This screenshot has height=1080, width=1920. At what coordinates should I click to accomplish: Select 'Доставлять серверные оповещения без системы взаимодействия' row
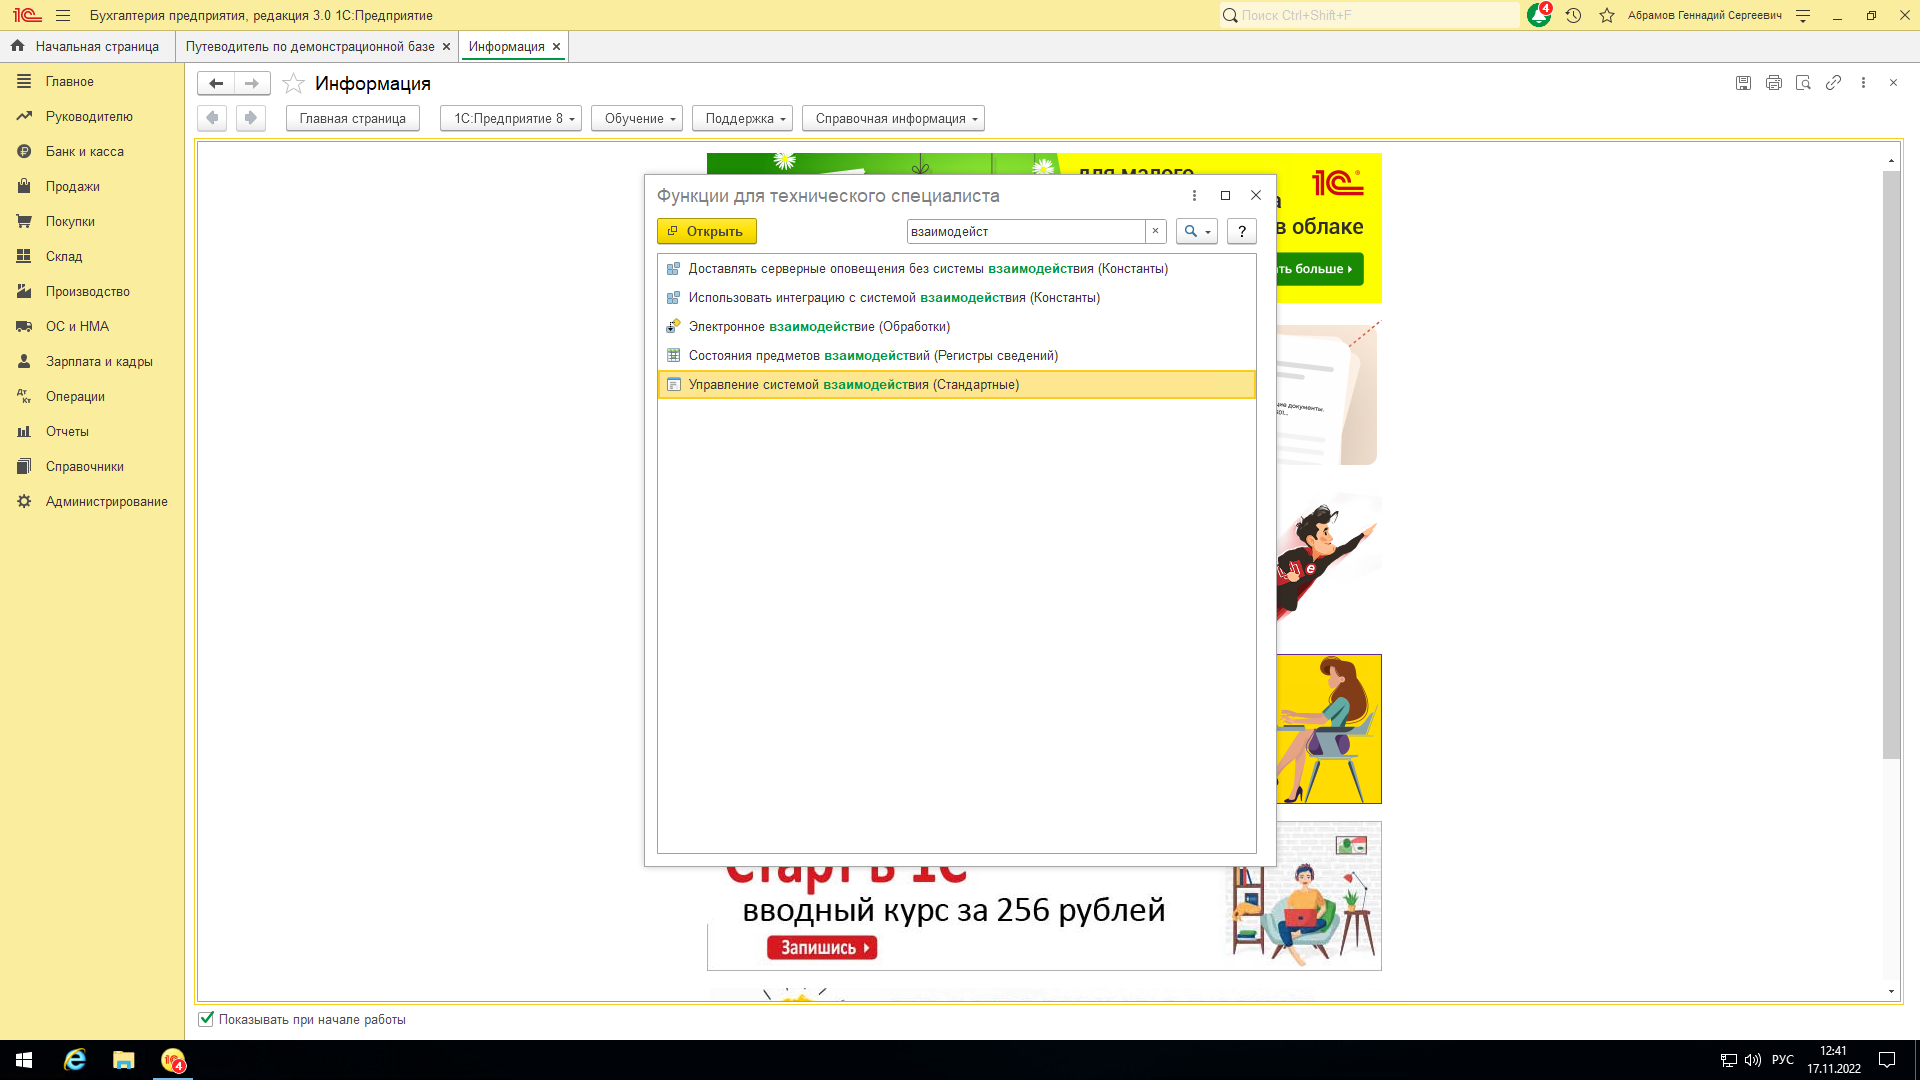(957, 269)
